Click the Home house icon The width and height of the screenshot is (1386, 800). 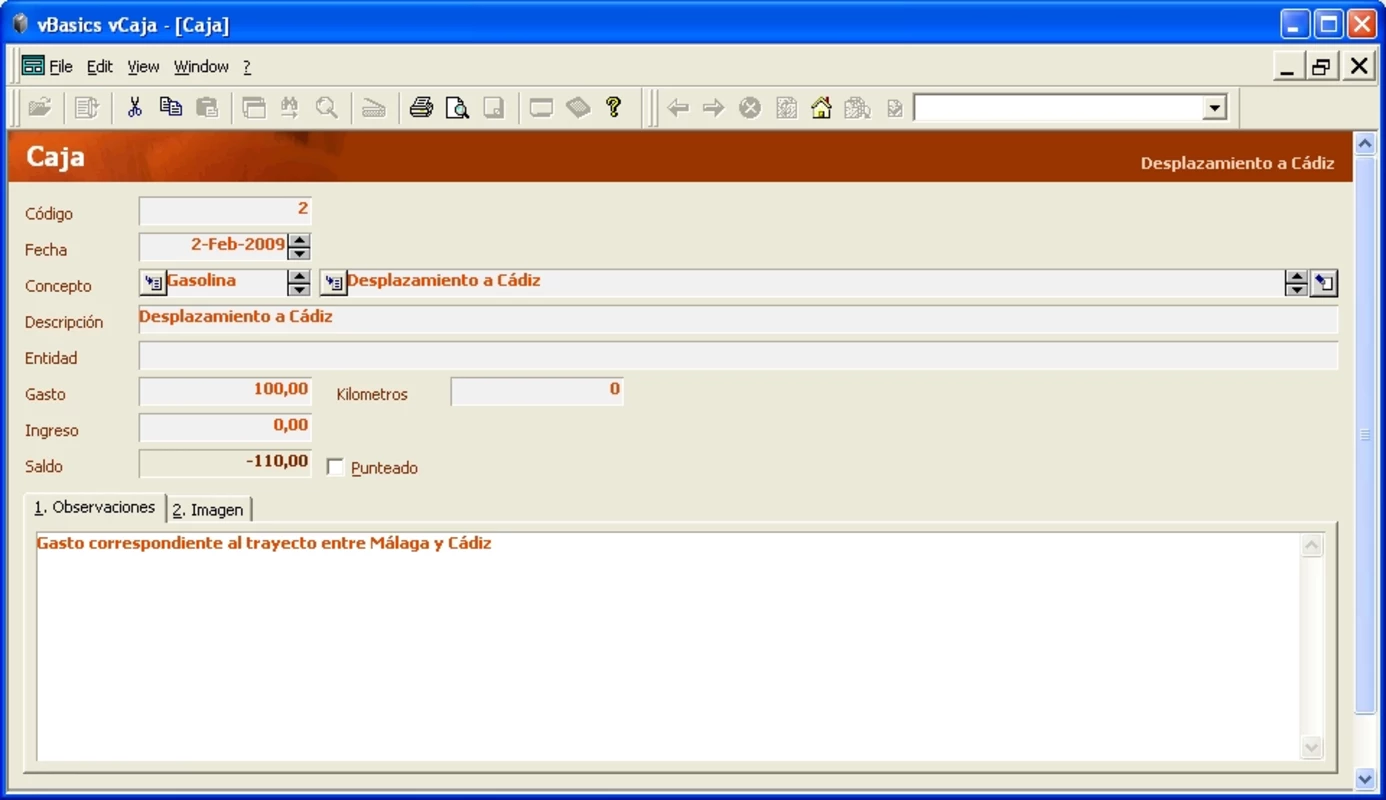tap(821, 108)
